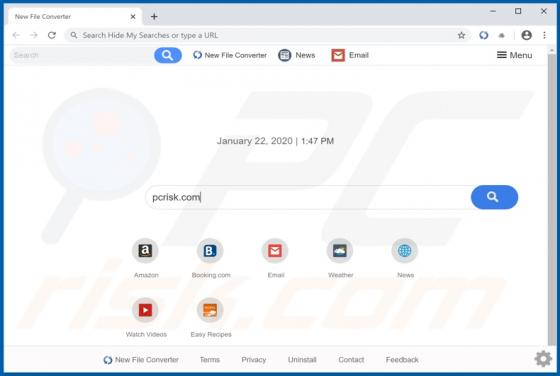Open Chrome three-dot menu
Viewport: 560px width, 376px height.
pos(544,35)
